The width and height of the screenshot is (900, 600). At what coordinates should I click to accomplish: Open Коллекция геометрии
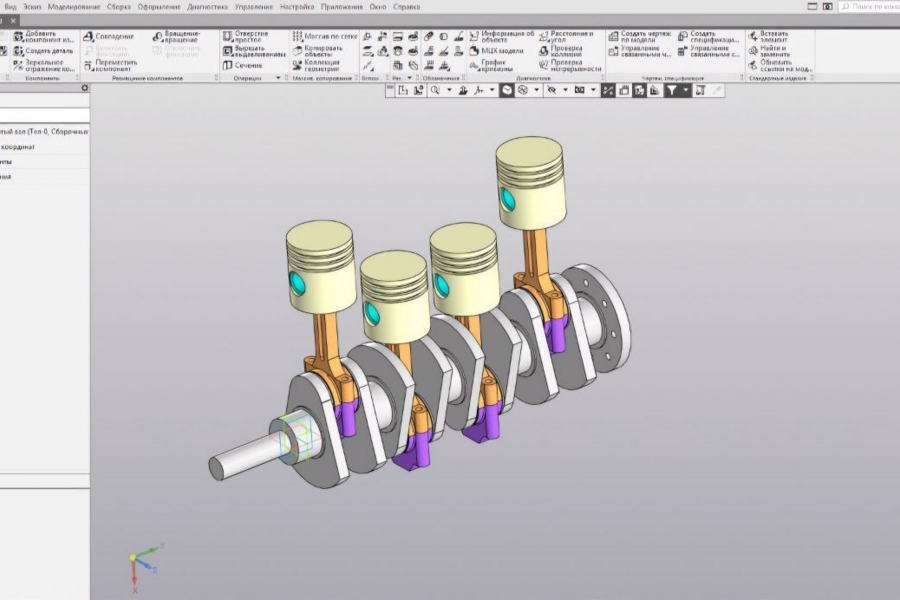pyautogui.click(x=316, y=65)
